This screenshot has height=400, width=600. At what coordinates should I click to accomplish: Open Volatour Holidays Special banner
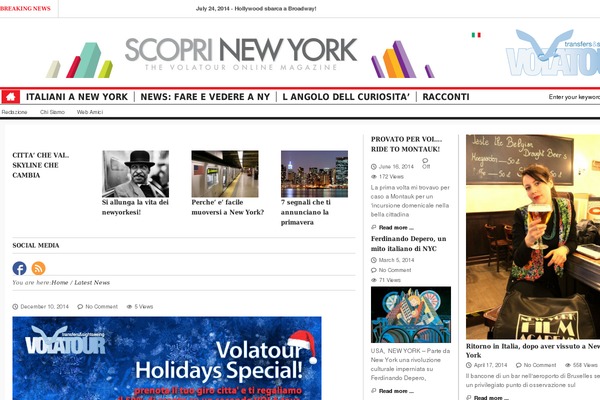(167, 358)
